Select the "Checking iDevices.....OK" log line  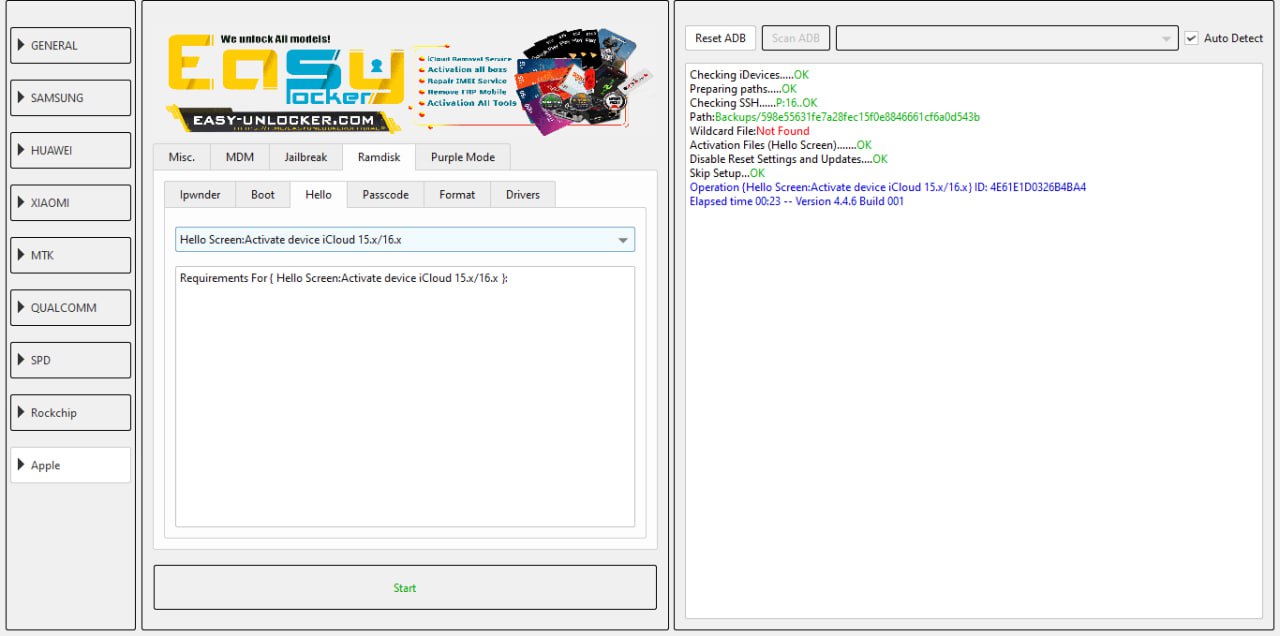(x=749, y=75)
